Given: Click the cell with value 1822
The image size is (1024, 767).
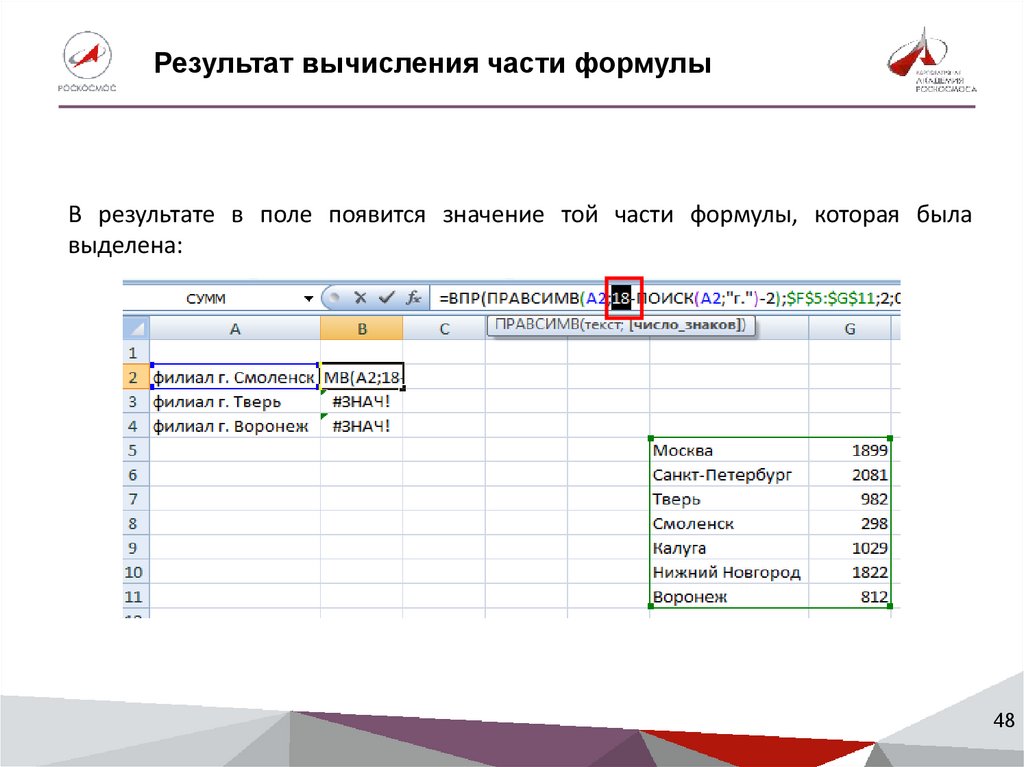Looking at the screenshot, I should tap(849, 573).
